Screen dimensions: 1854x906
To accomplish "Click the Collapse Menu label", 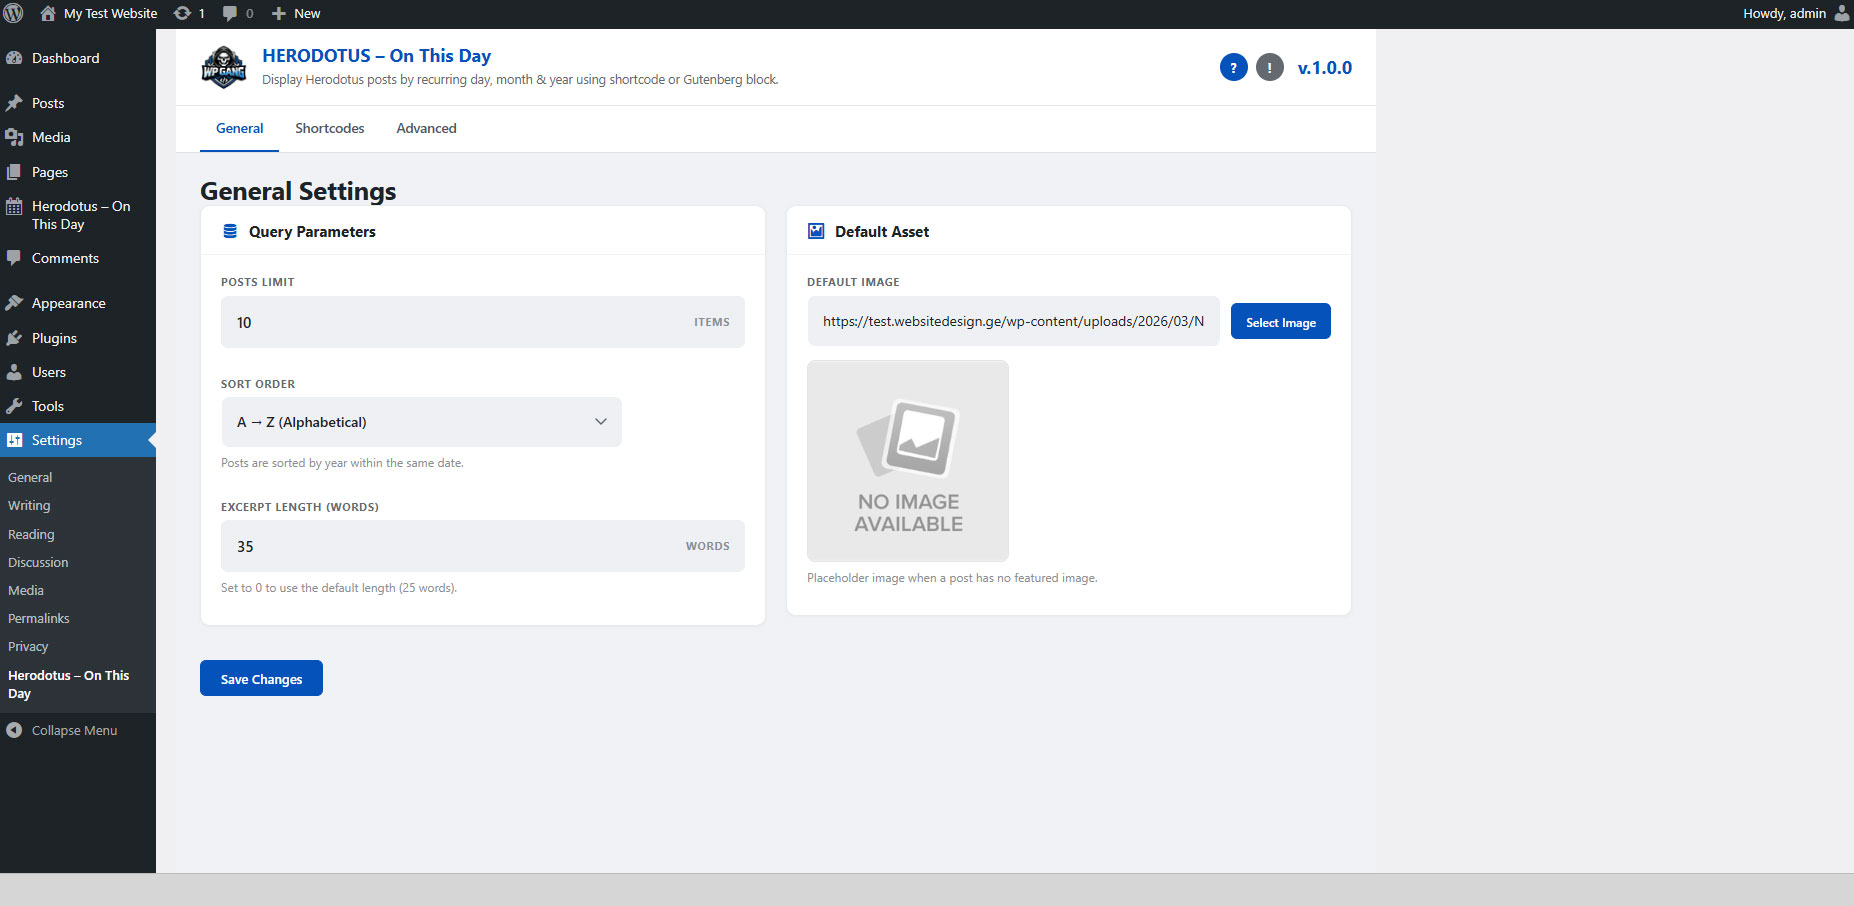I will point(74,730).
